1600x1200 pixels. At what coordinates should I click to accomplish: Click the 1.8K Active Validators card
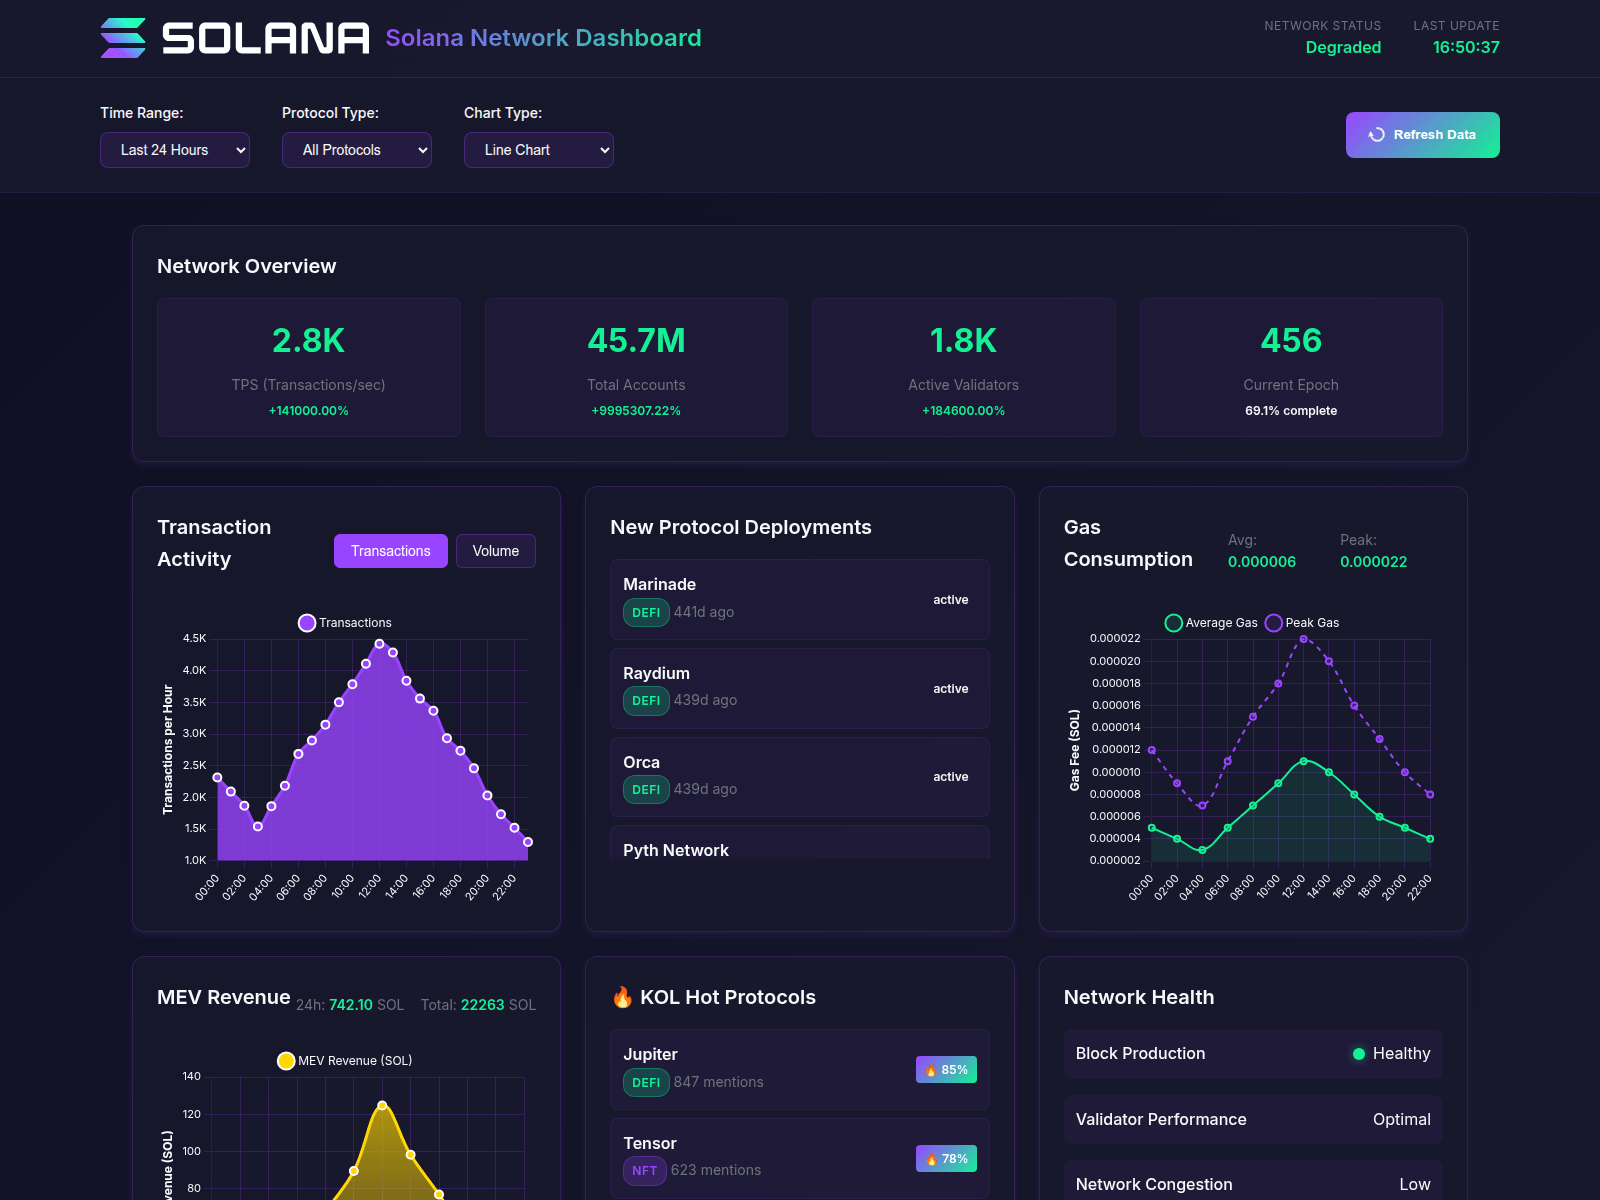coord(964,367)
